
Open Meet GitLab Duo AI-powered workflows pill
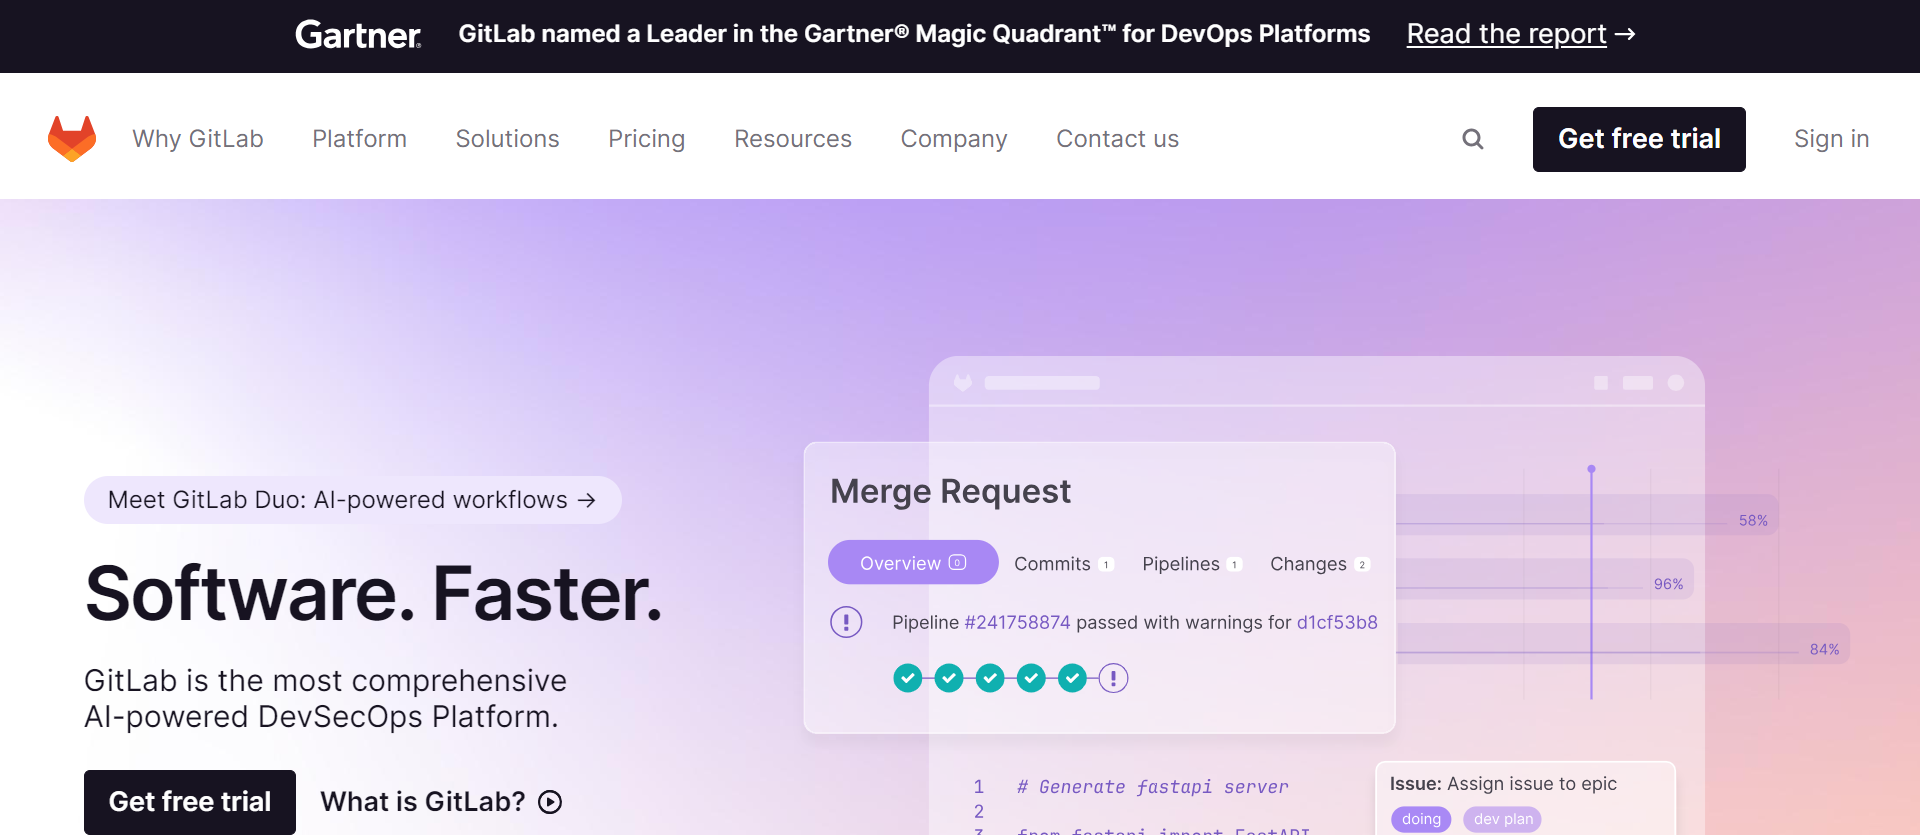click(x=353, y=500)
